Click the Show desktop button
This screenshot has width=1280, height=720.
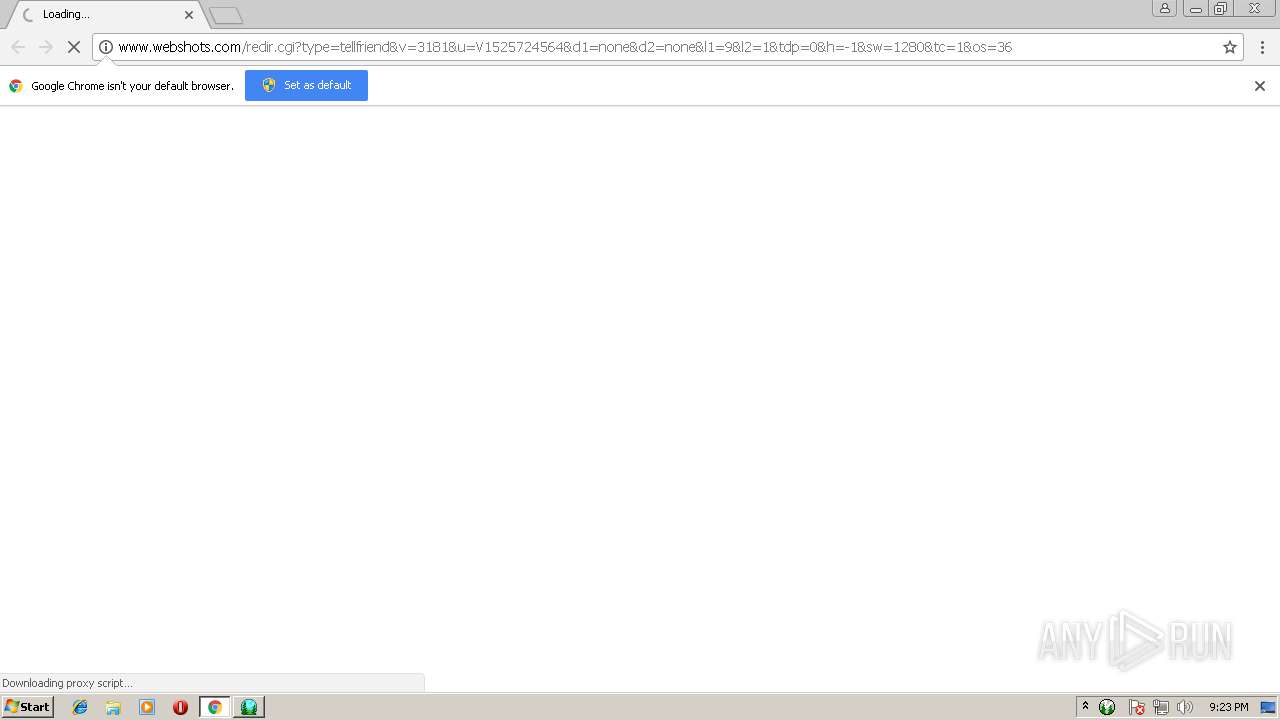[1268, 707]
